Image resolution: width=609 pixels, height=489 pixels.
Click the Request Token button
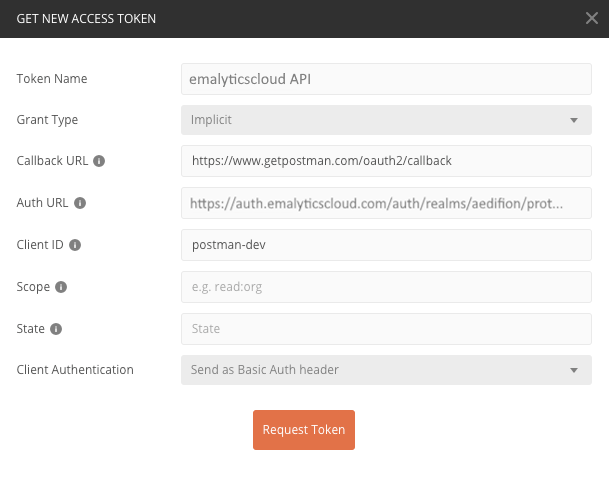[304, 430]
